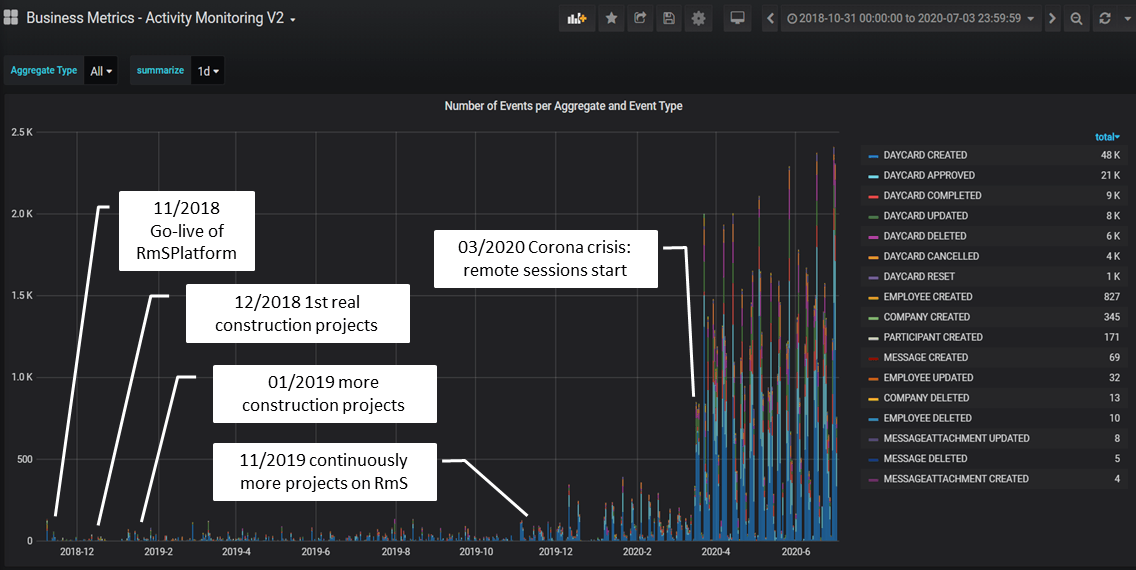The image size is (1136, 570).
Task: Click COMPANY DELETED legend label
Action: point(926,398)
